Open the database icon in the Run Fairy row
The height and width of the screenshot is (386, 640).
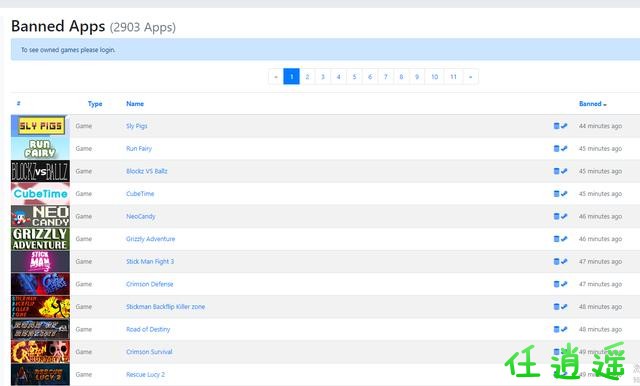pos(556,148)
